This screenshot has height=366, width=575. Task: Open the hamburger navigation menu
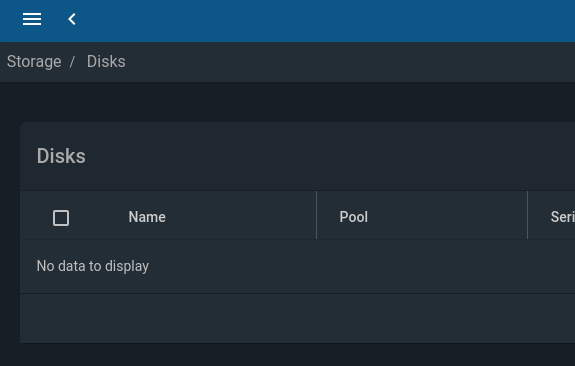(x=32, y=19)
